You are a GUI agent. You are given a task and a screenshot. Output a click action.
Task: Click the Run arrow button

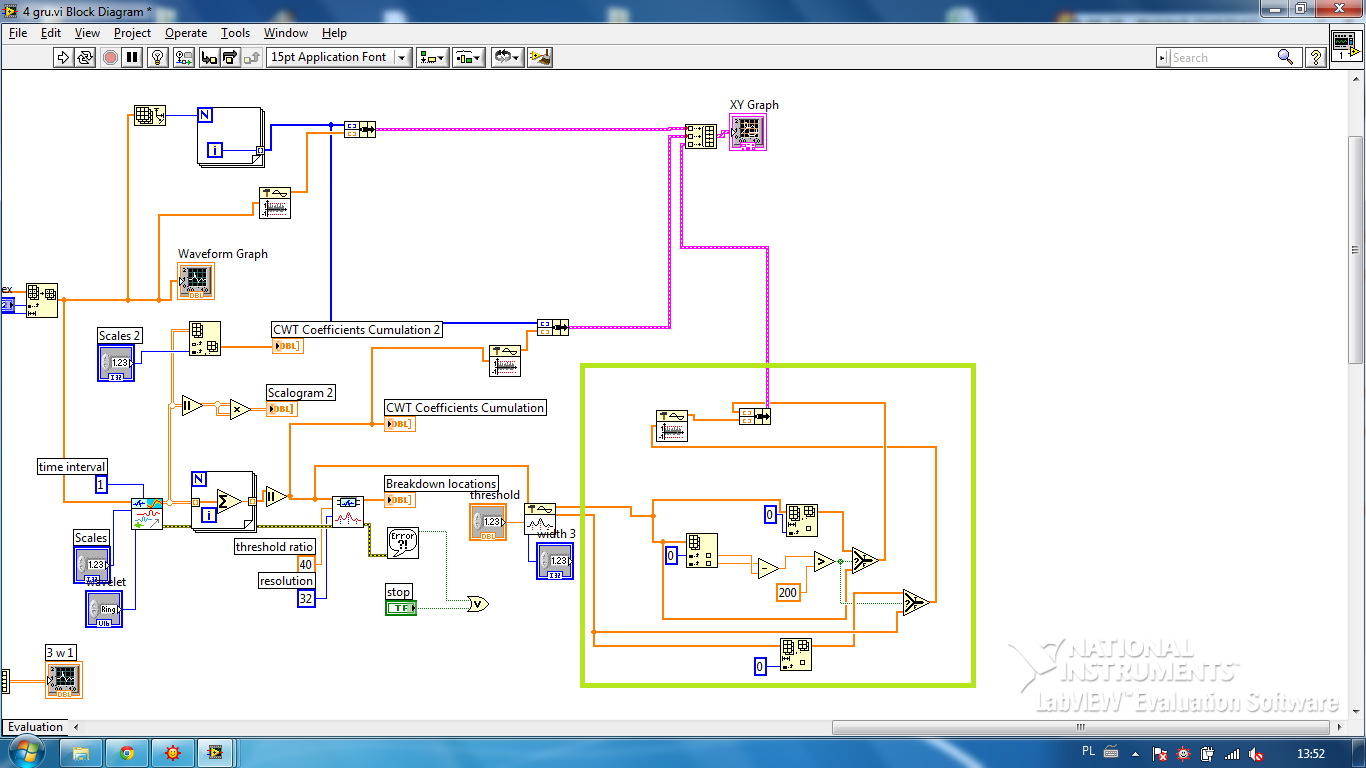(x=63, y=57)
